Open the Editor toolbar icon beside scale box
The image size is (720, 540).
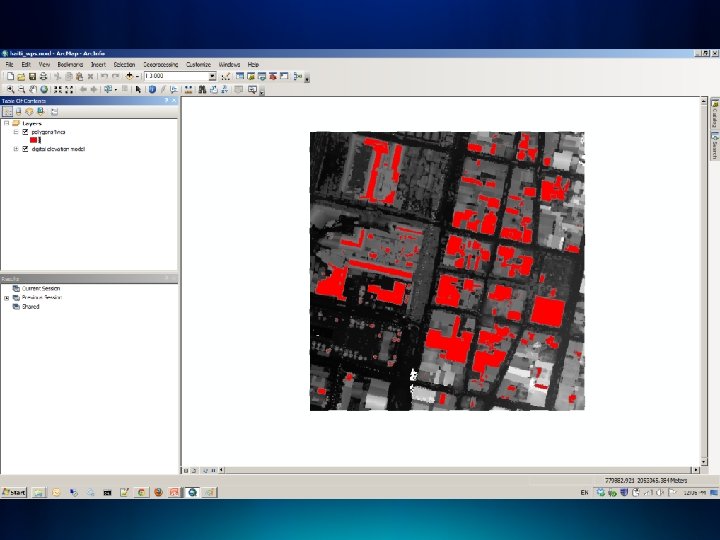225,76
